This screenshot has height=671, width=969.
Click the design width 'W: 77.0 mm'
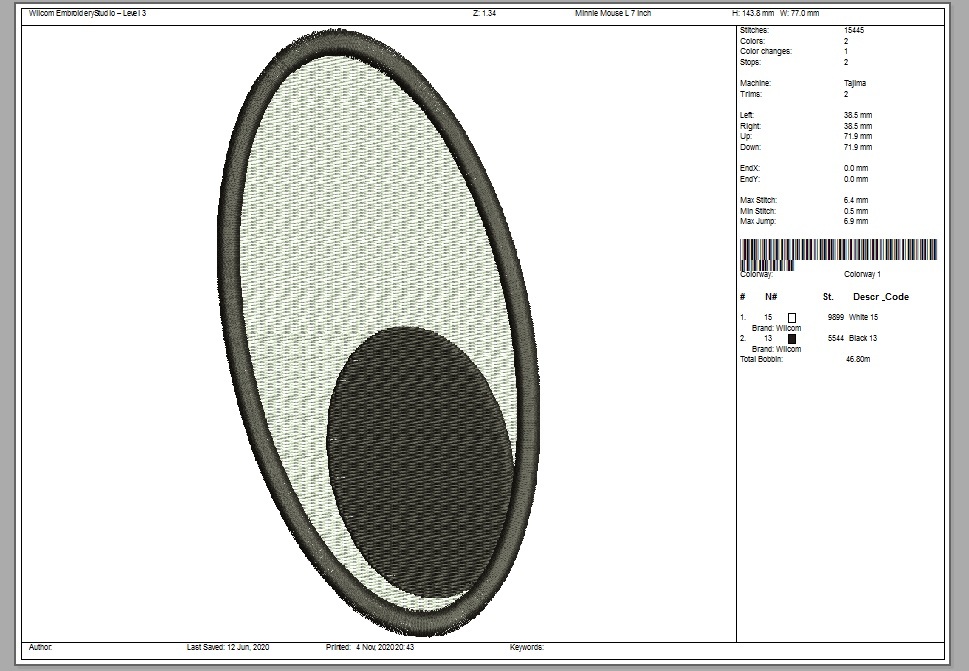[800, 13]
